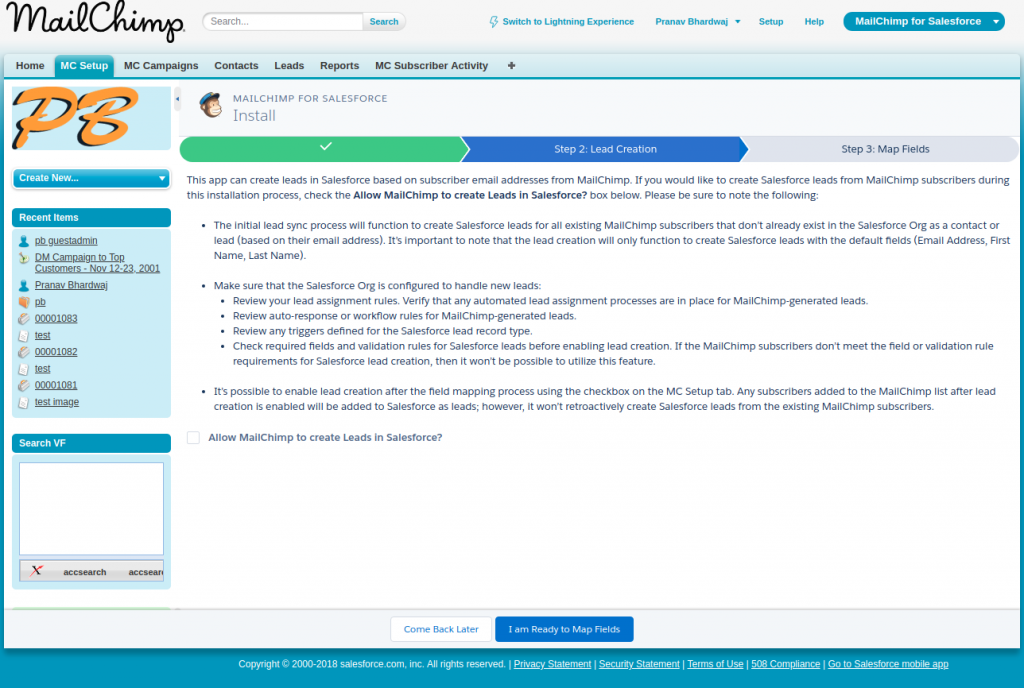The height and width of the screenshot is (688, 1024).
Task: Click I am Ready to Map Fields
Action: 564,629
